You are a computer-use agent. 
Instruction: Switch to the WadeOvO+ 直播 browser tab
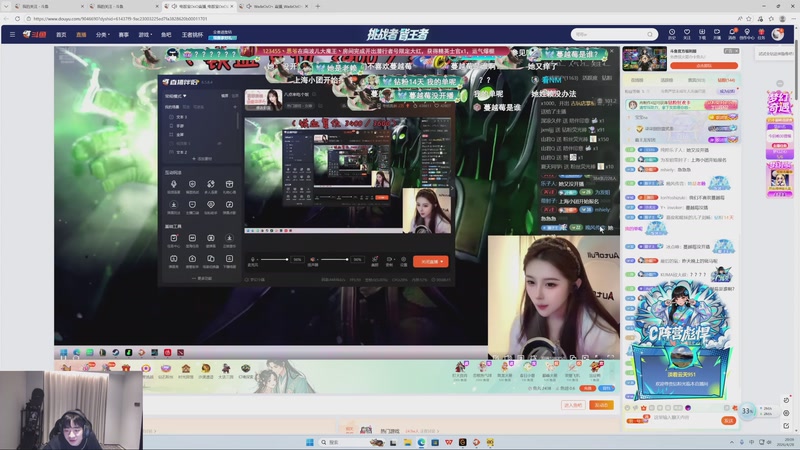pos(276,6)
